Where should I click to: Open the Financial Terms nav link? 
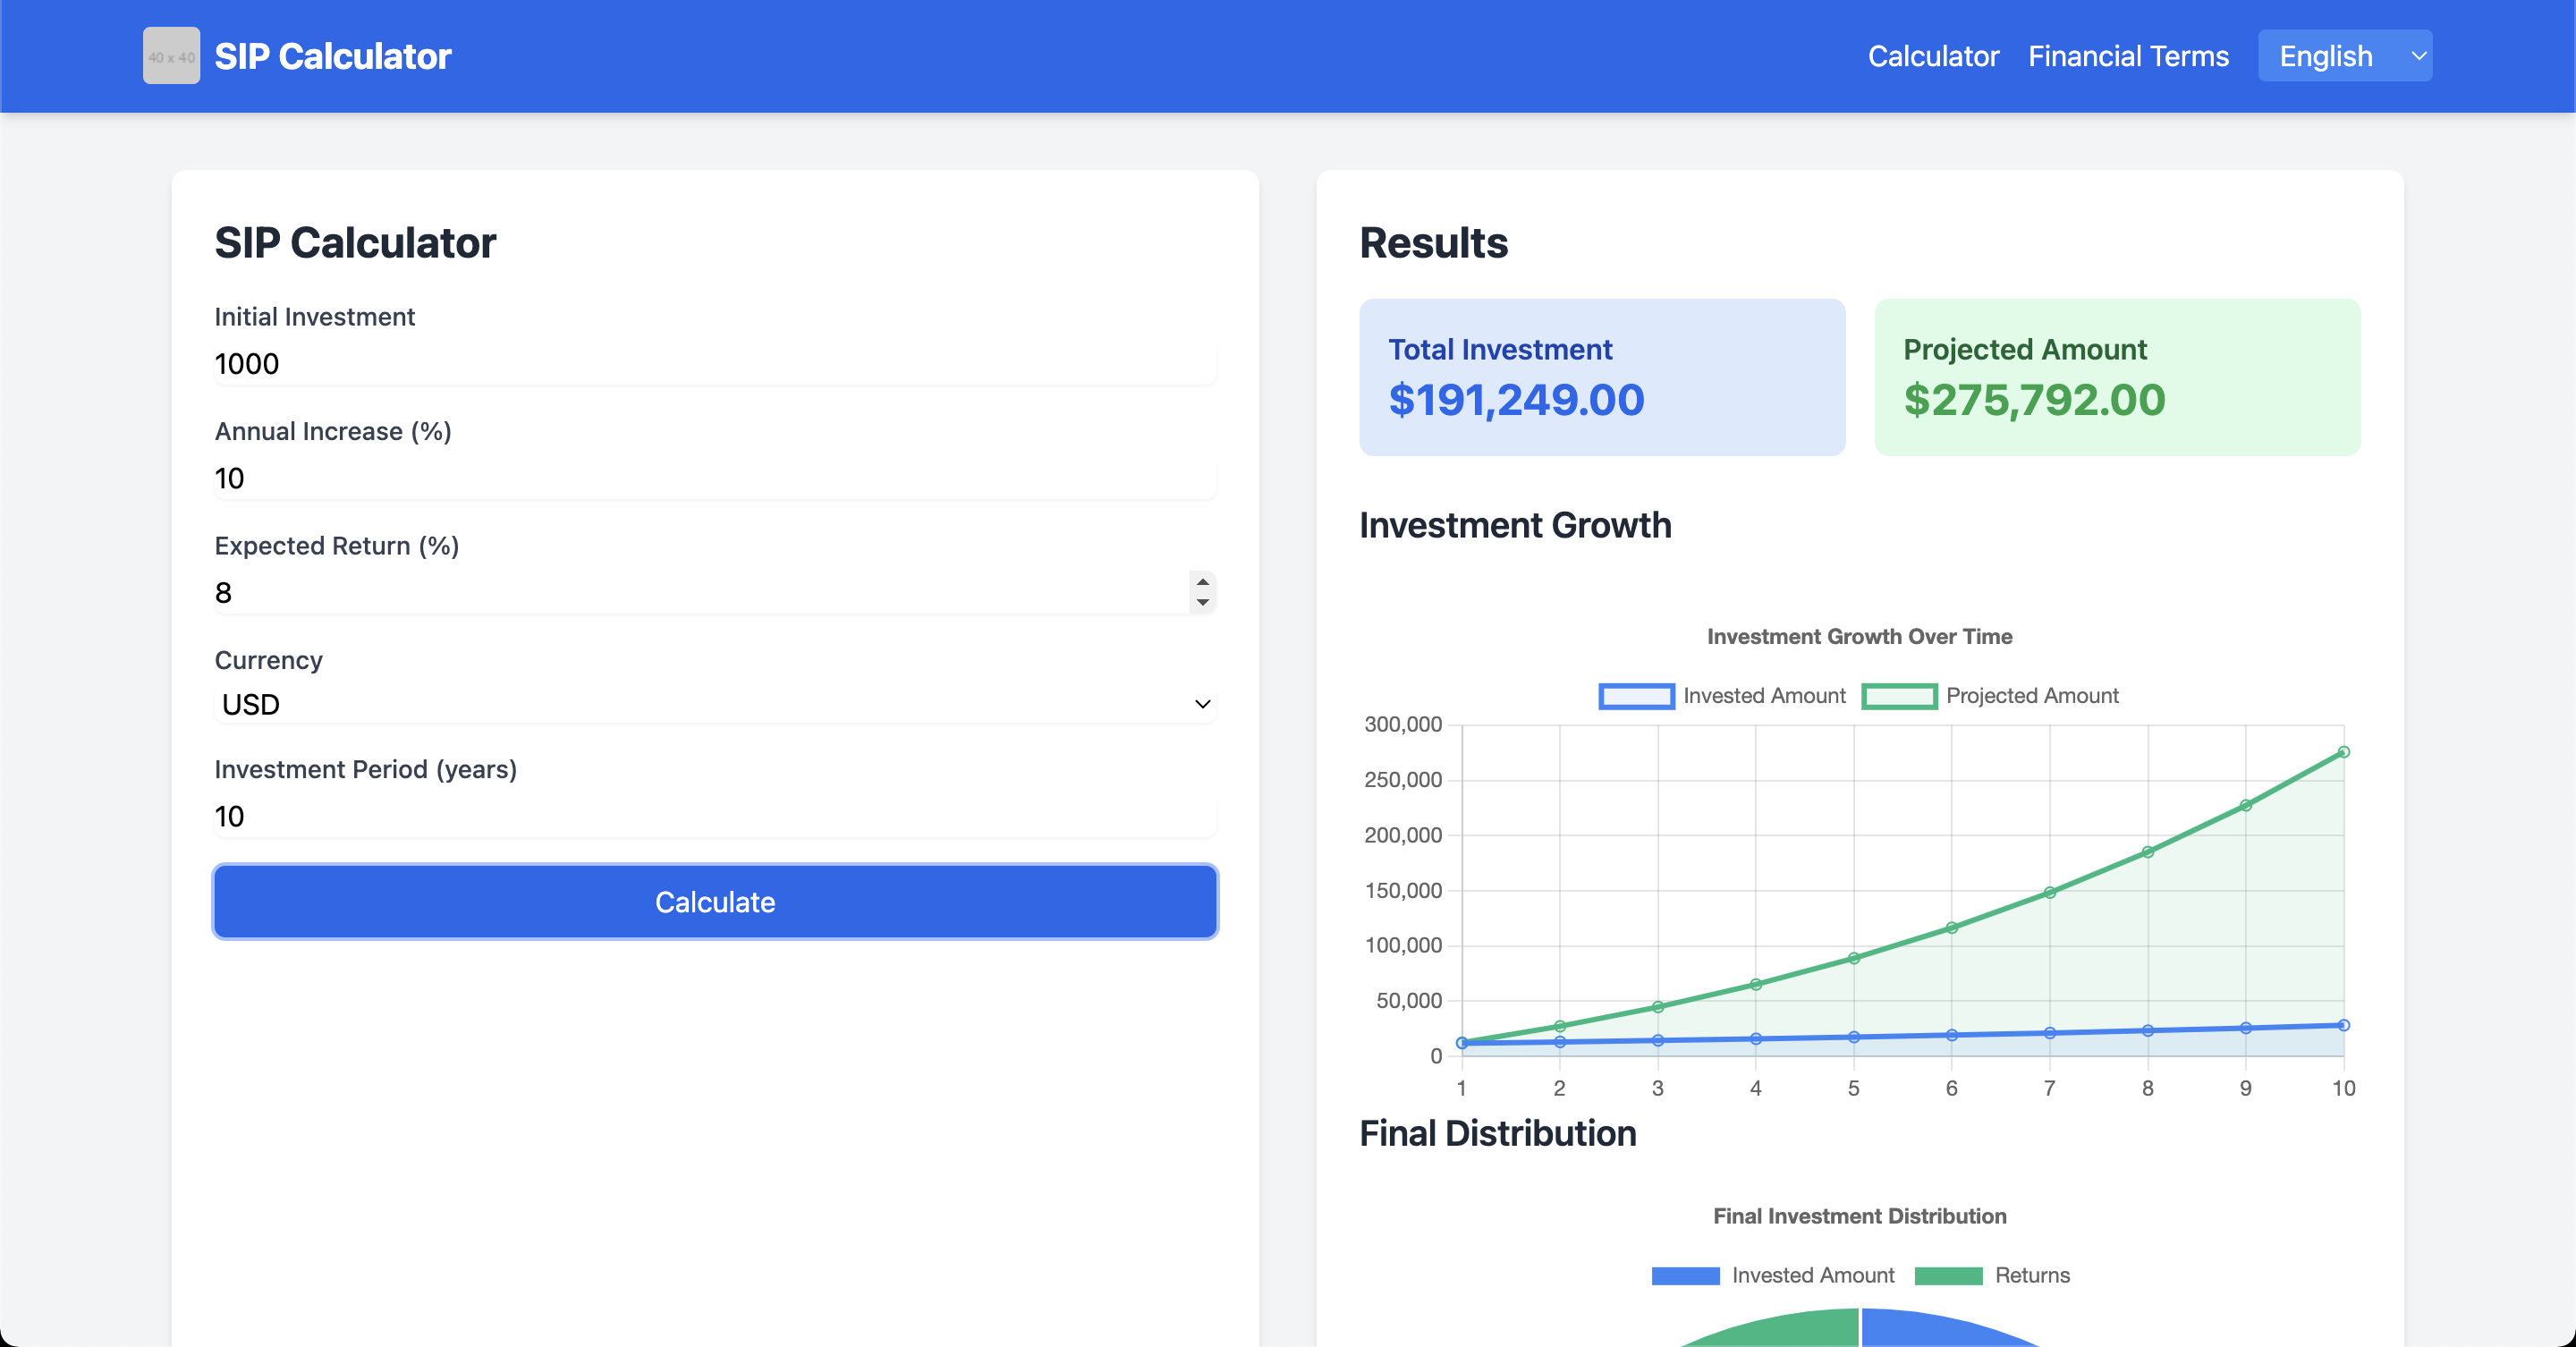(2128, 56)
